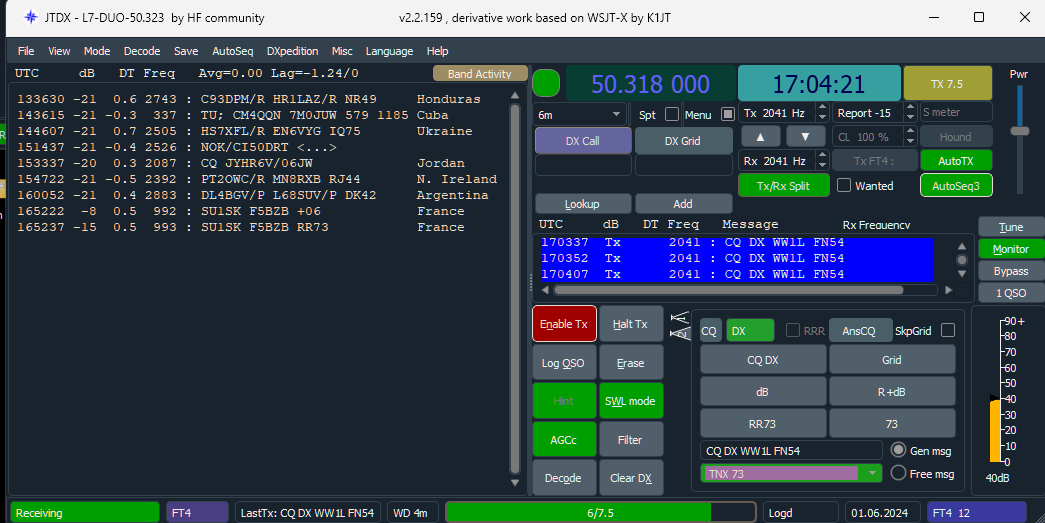
Task: Click the Halt Tx button
Action: point(630,324)
